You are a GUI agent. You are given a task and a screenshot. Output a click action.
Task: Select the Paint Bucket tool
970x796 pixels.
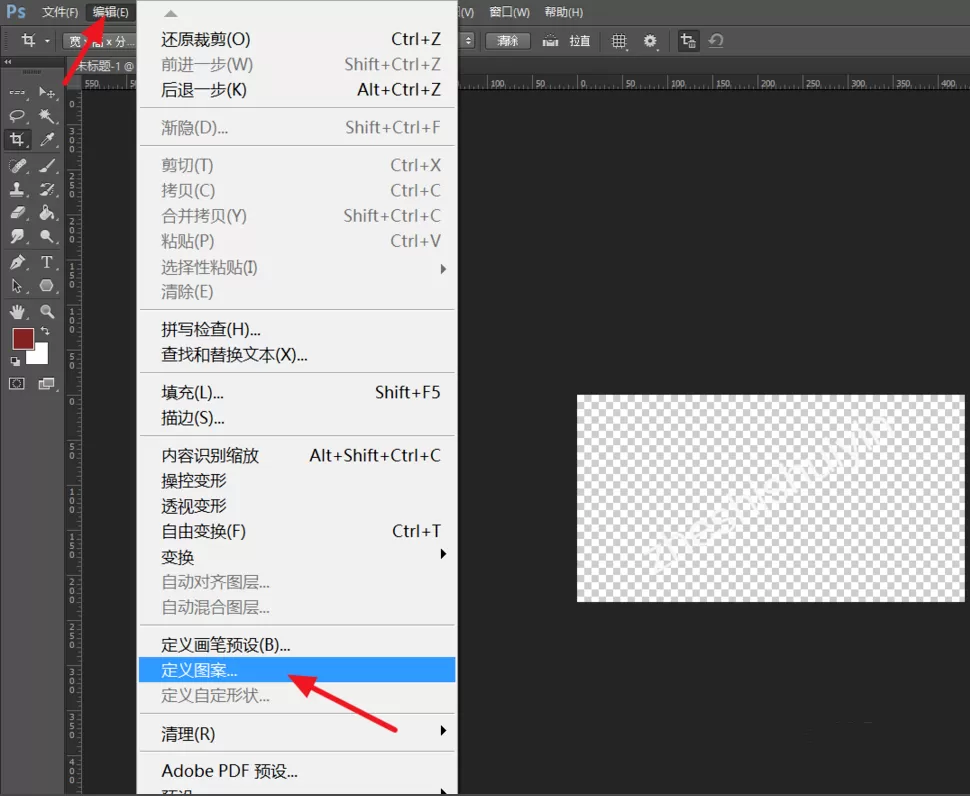click(x=46, y=213)
